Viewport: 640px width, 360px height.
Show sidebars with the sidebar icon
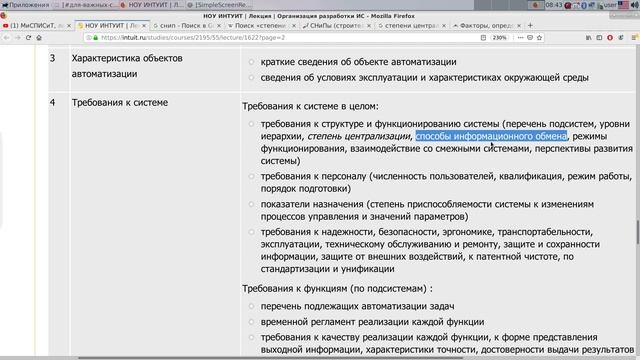tap(599, 38)
